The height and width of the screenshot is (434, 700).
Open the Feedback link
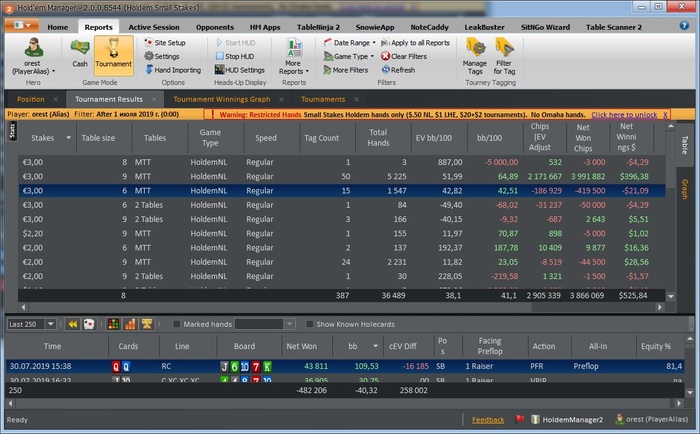point(488,420)
